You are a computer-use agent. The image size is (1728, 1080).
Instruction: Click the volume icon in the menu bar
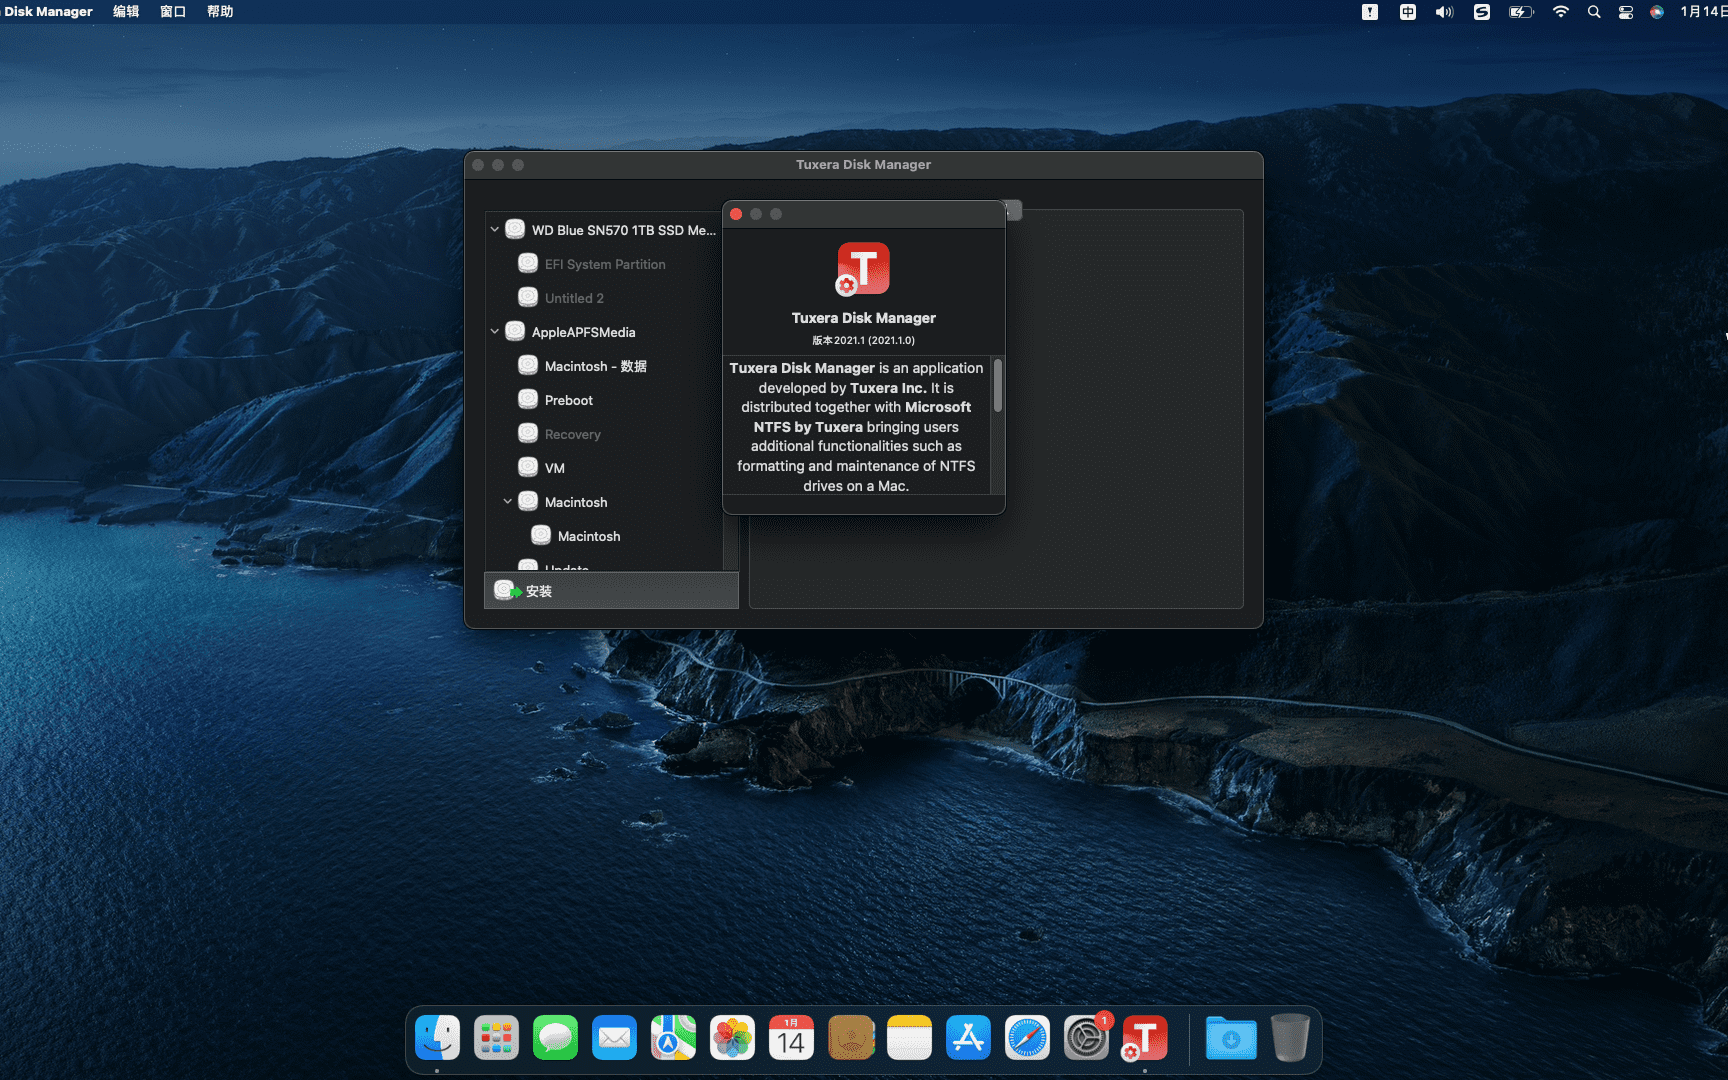tap(1444, 12)
